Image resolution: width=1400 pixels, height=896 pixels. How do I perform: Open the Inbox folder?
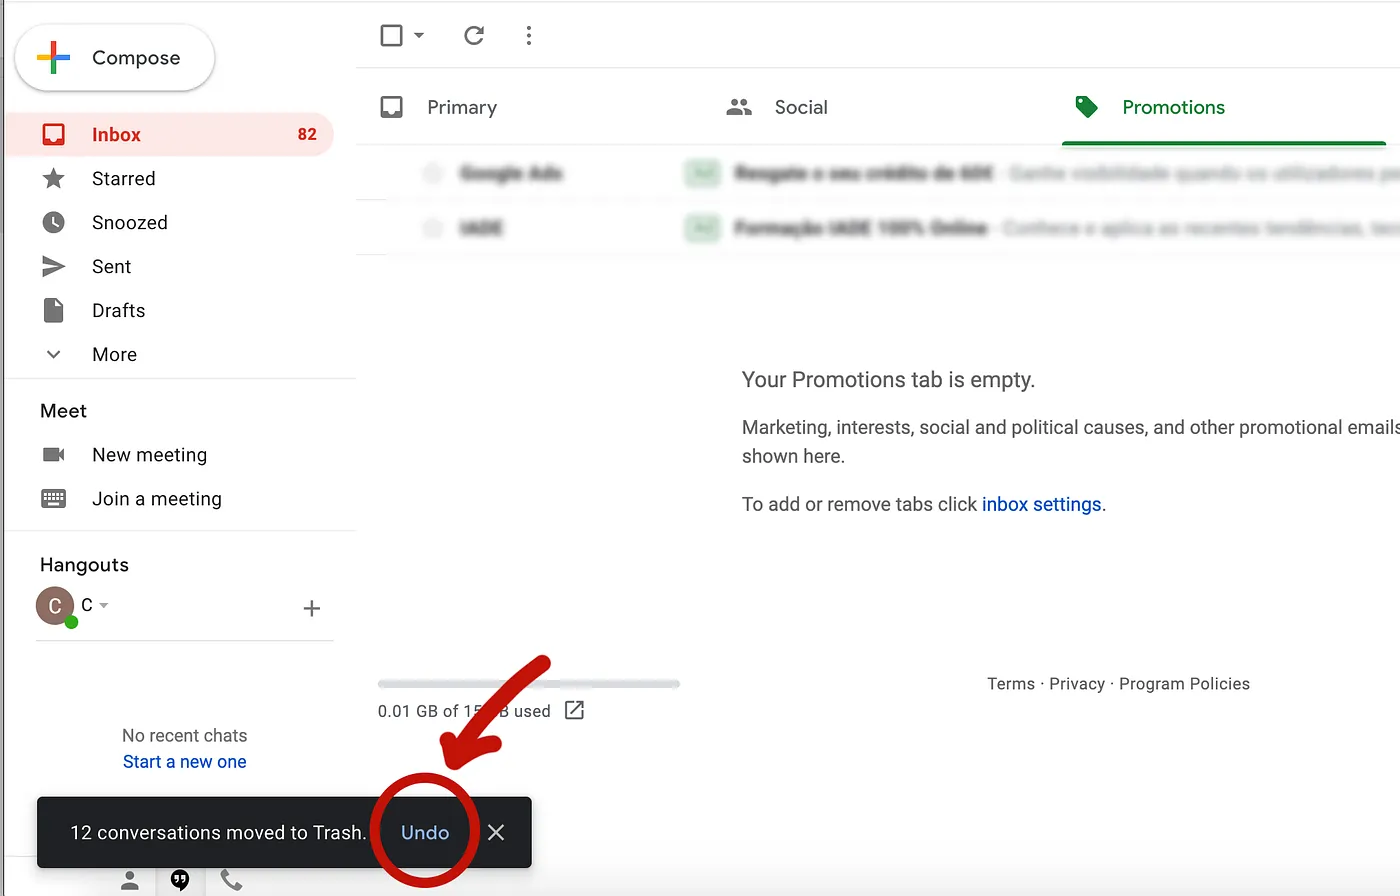(x=169, y=134)
